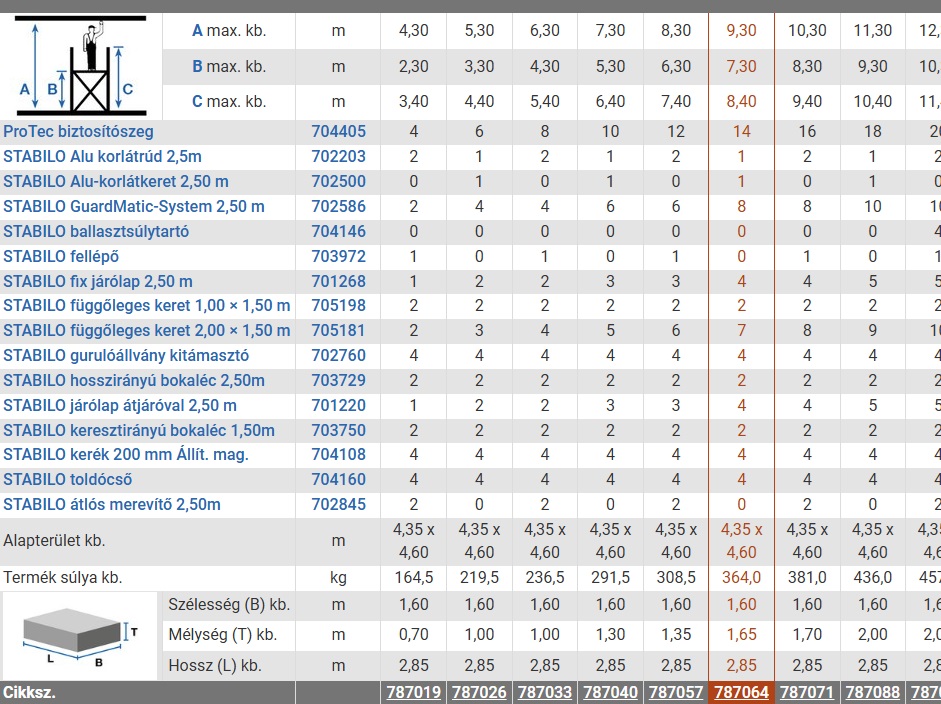Click article number 705181
This screenshot has width=941, height=704.
click(338, 331)
